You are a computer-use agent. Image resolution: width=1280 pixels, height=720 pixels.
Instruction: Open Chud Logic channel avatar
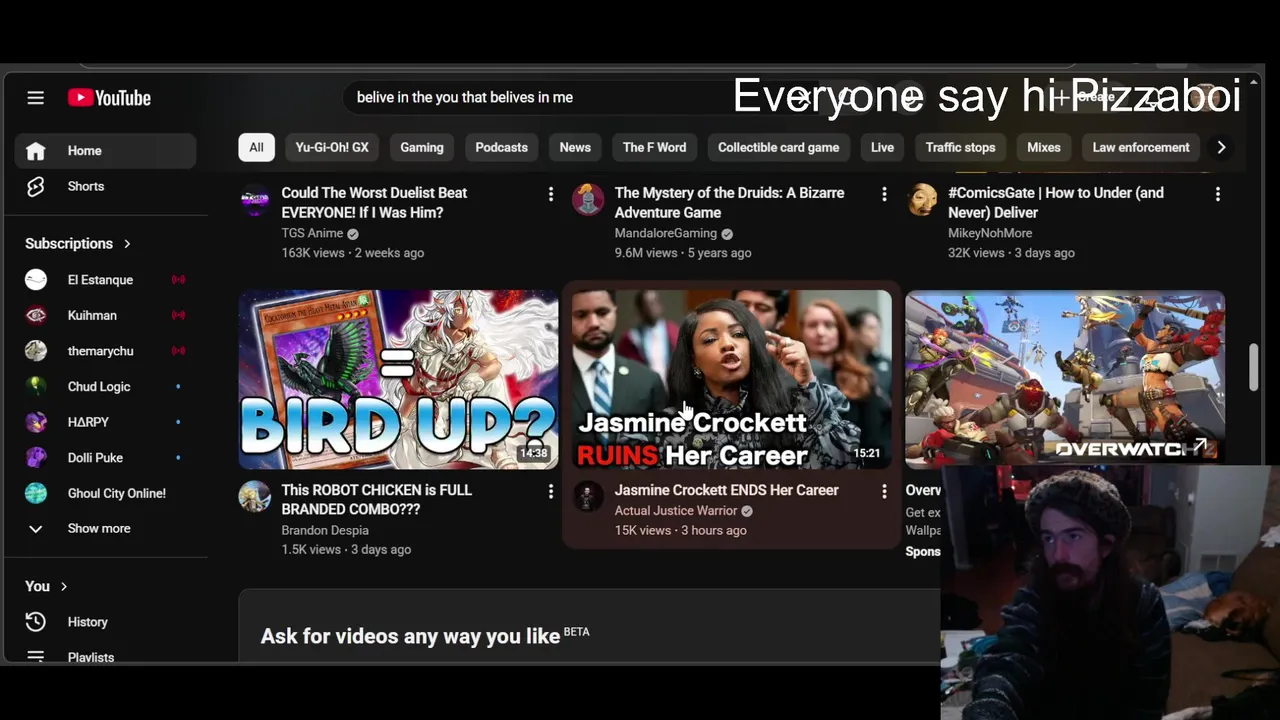click(x=36, y=386)
